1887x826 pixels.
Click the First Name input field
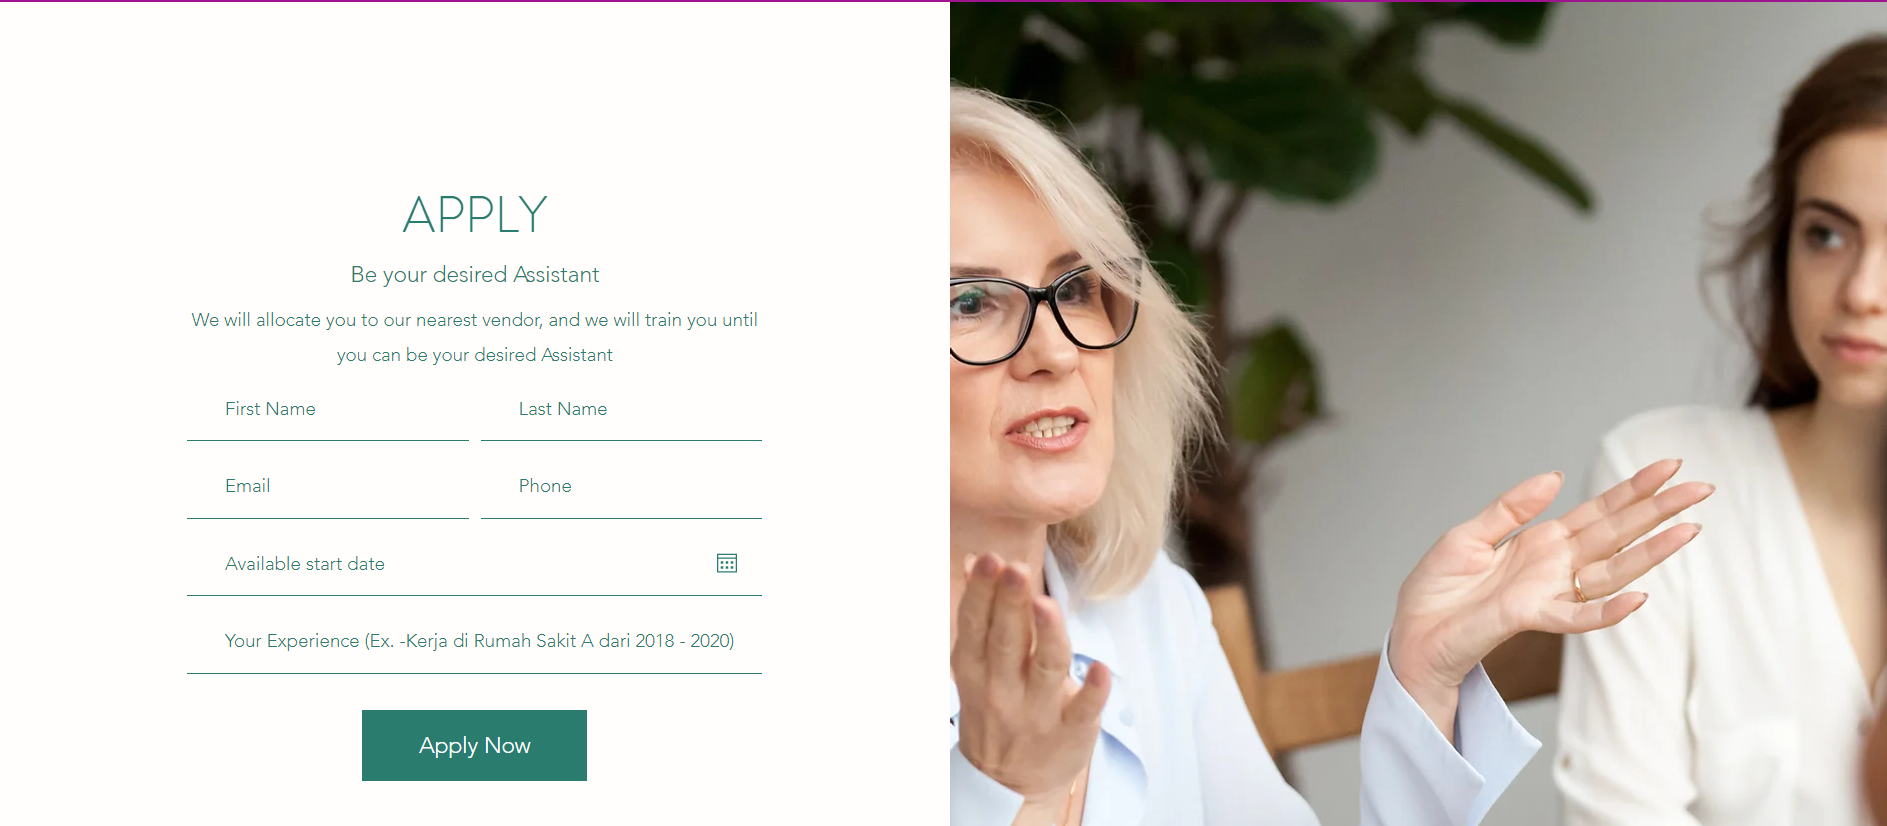click(x=328, y=410)
